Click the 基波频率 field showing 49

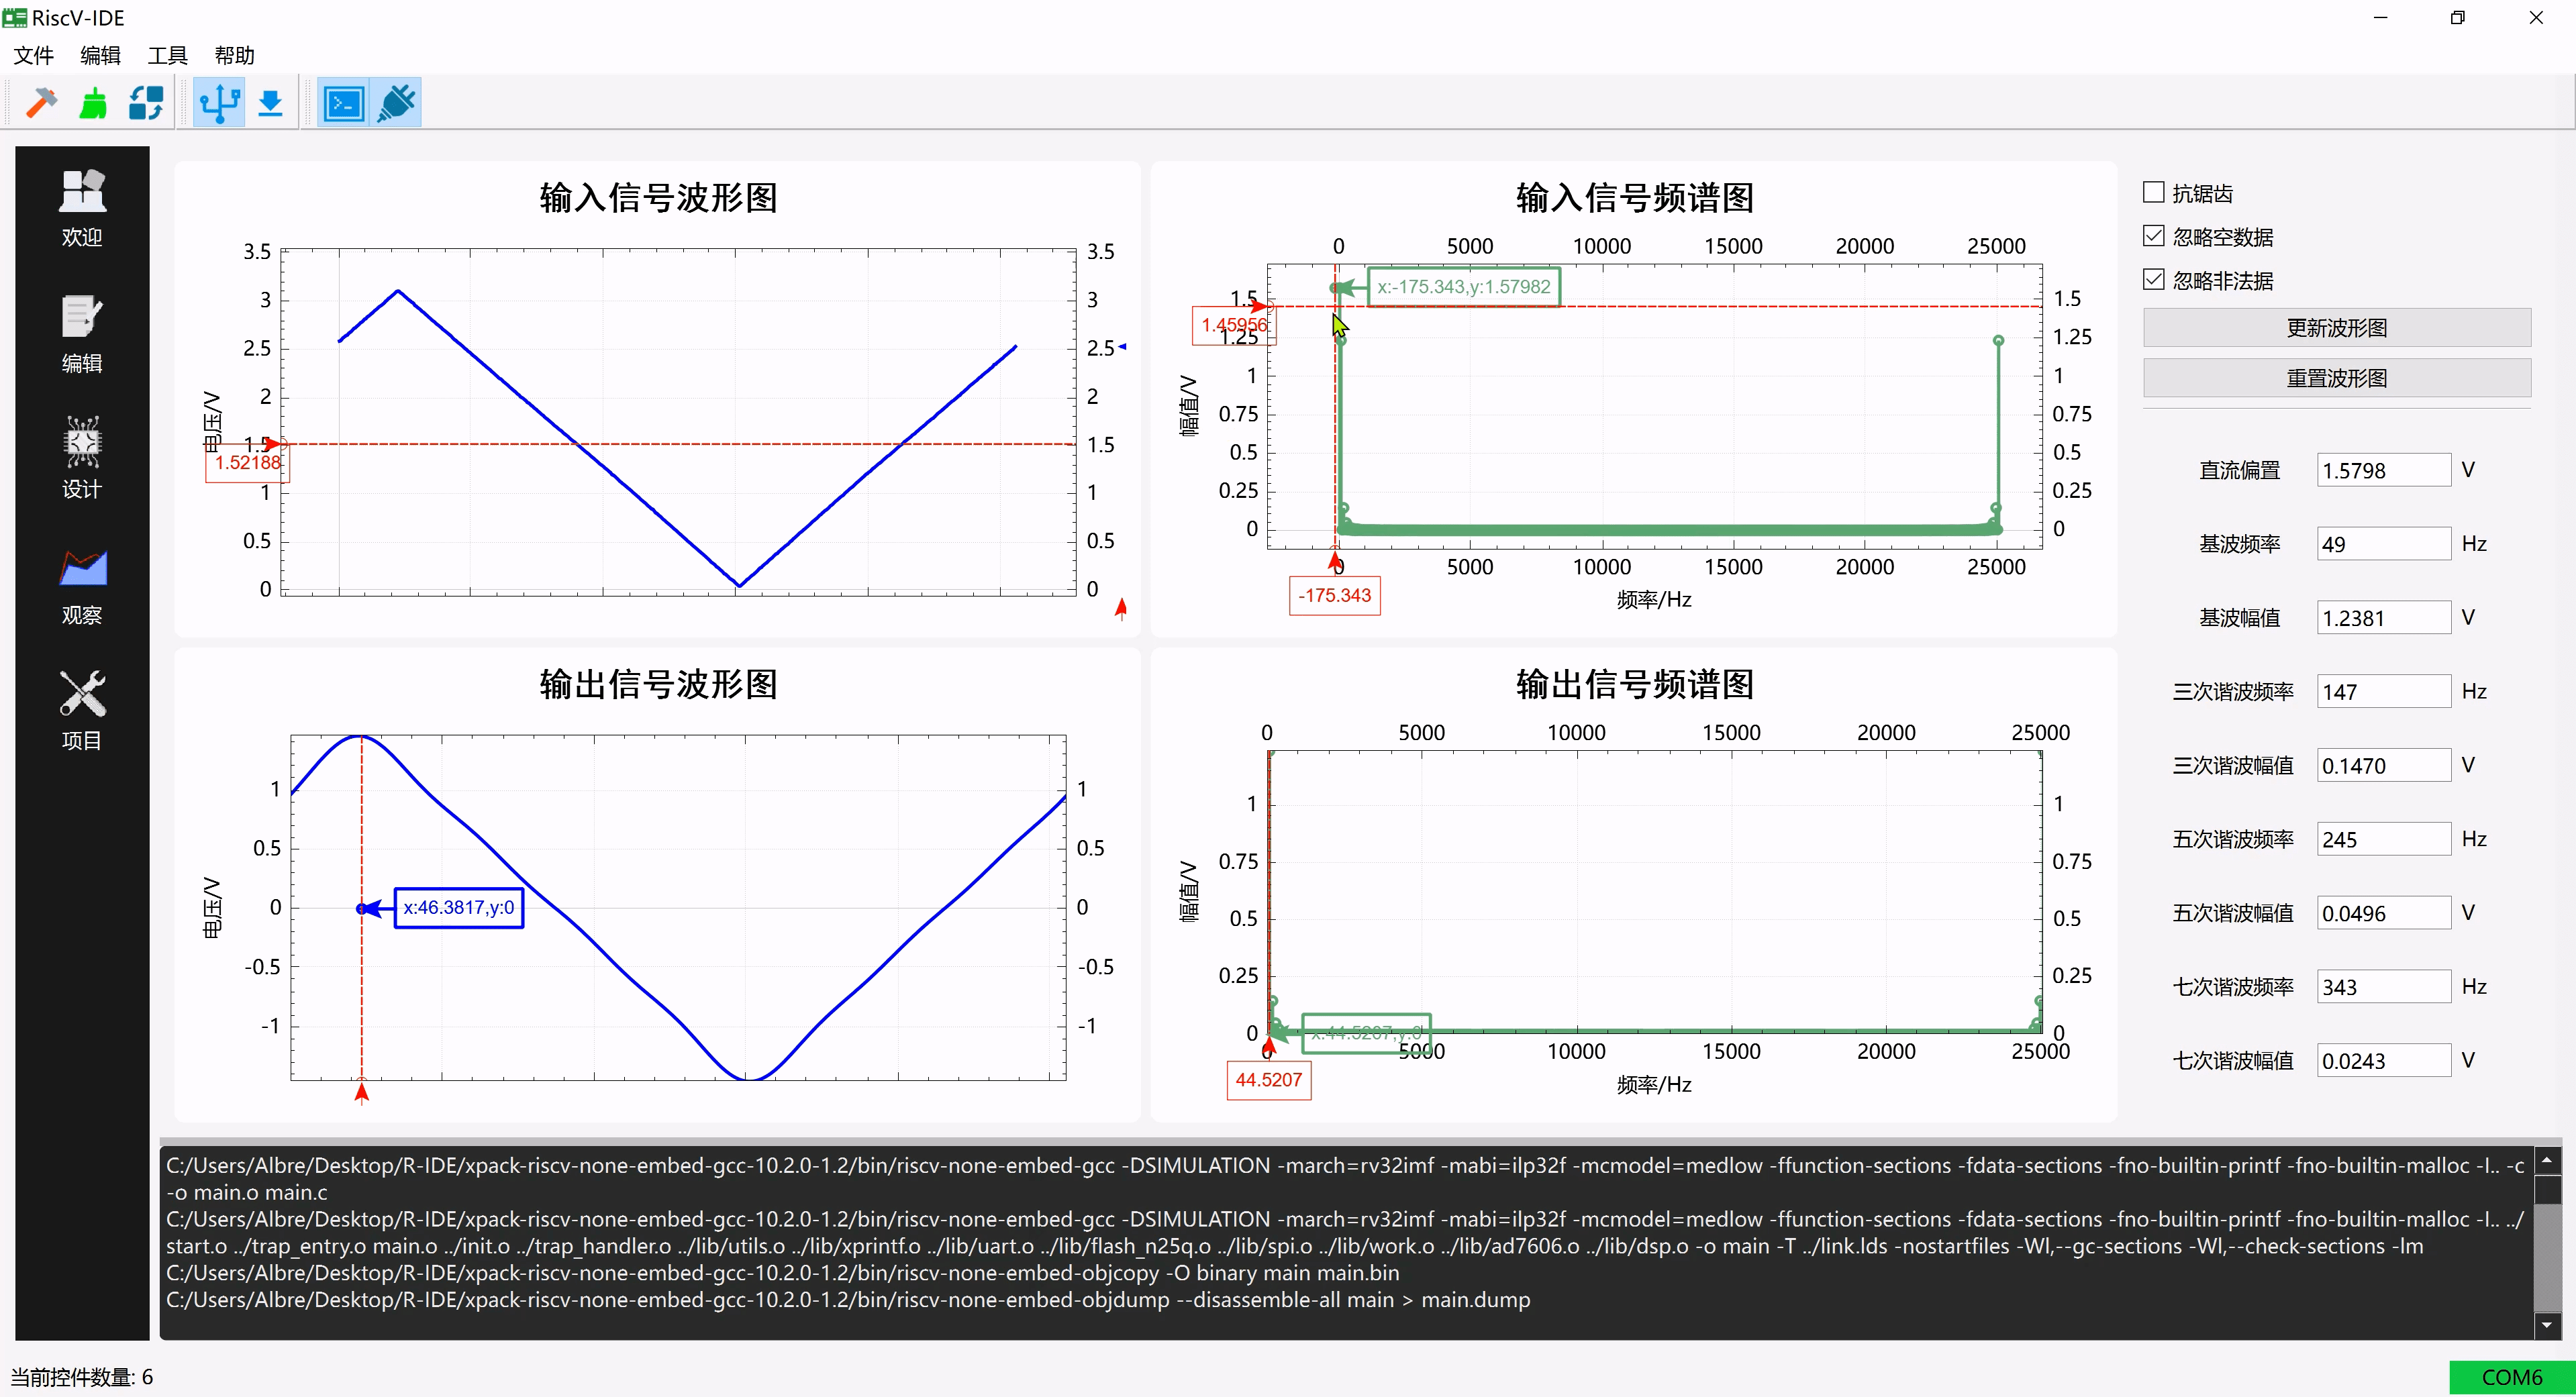[2383, 544]
